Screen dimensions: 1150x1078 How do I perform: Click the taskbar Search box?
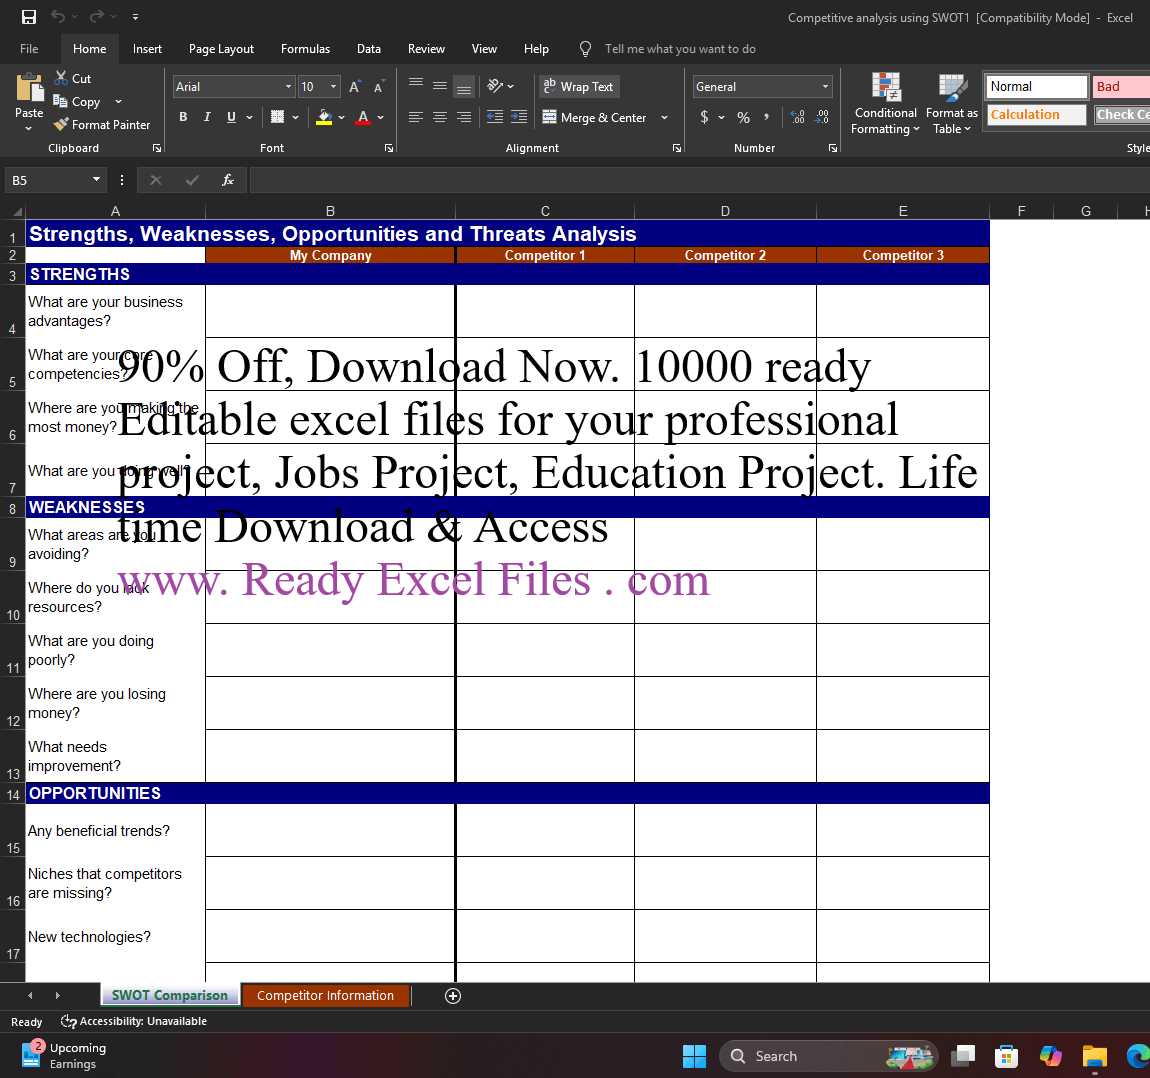(x=829, y=1056)
